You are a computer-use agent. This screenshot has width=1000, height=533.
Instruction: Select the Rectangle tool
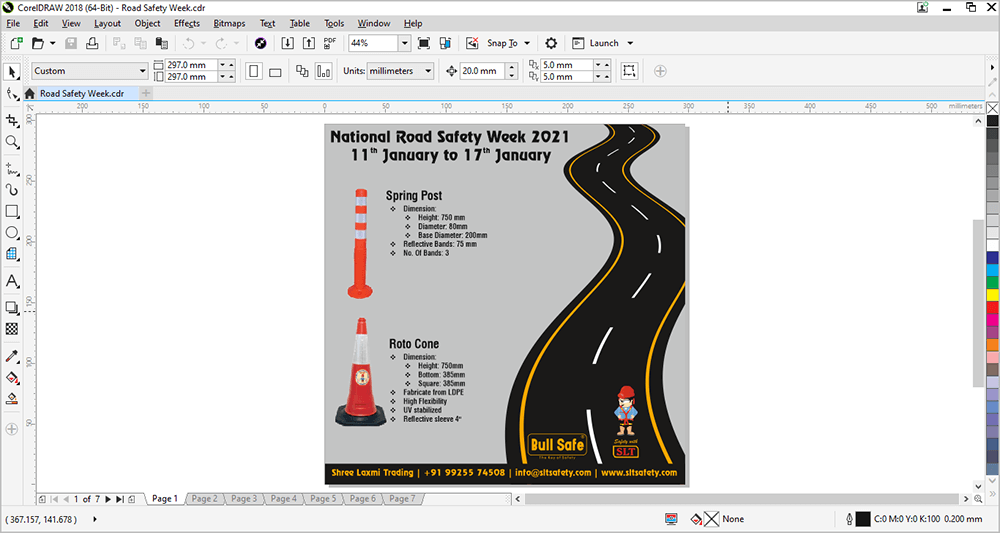point(12,212)
